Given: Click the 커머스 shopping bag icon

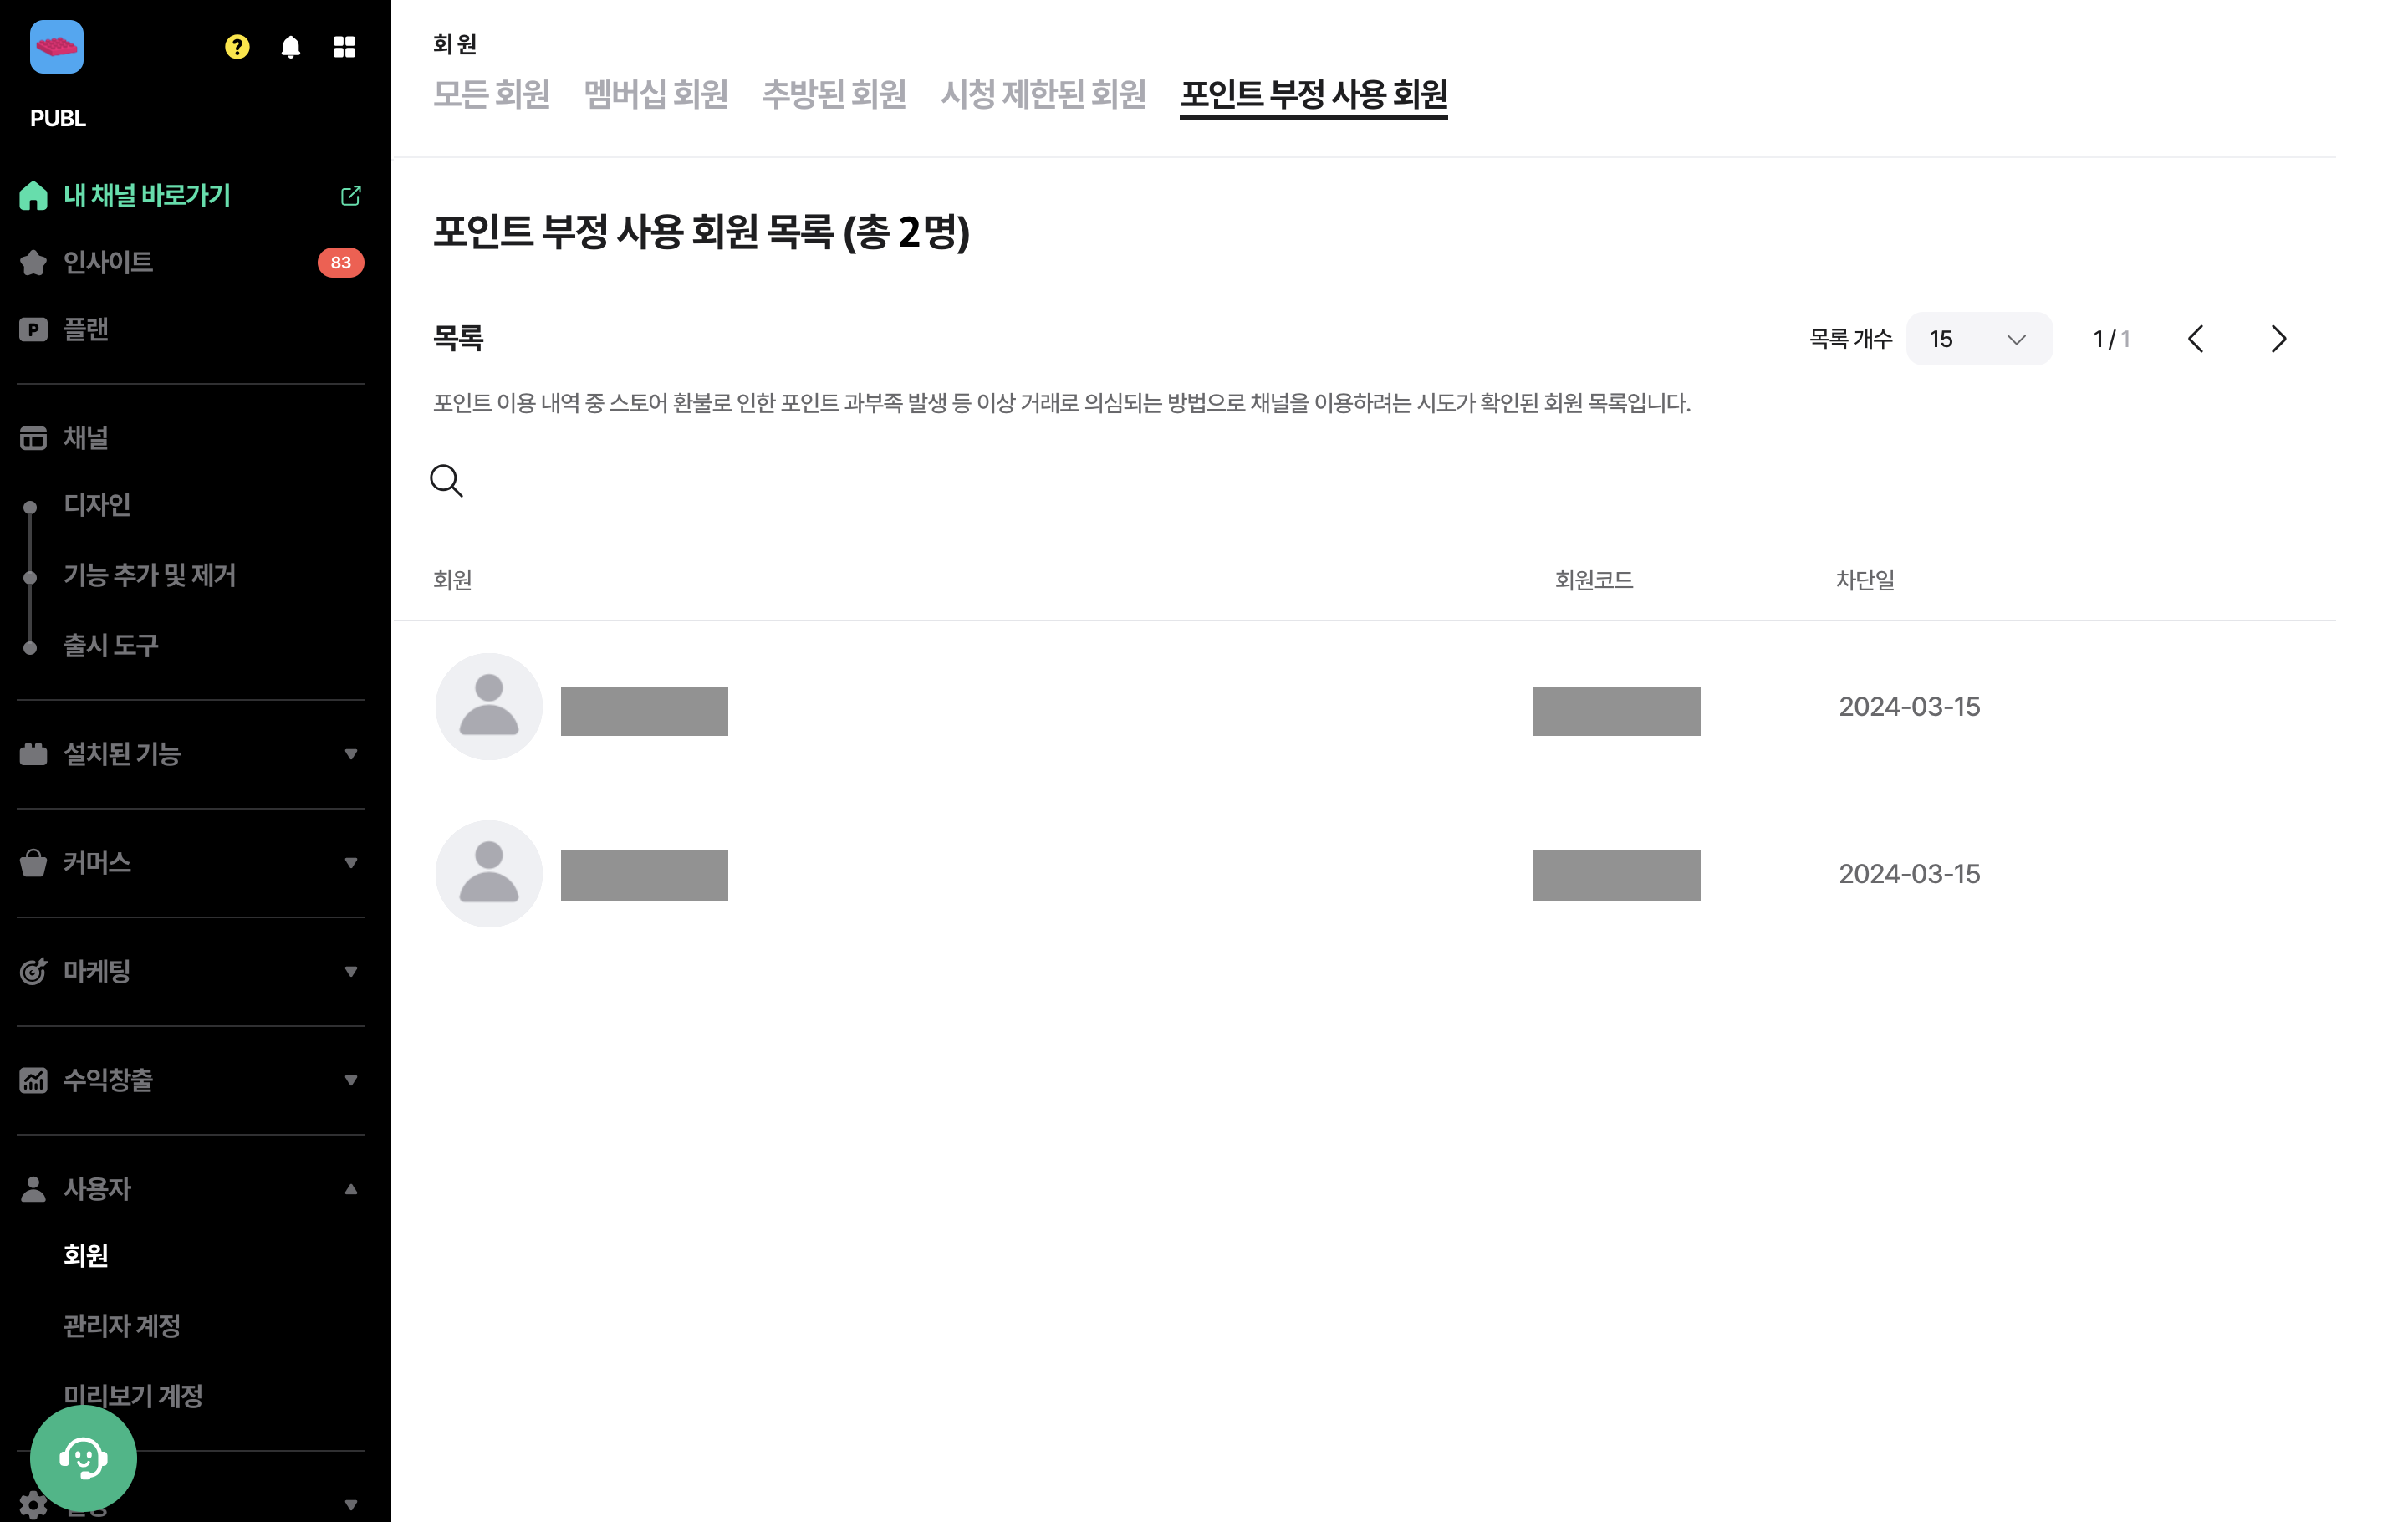Looking at the screenshot, I should (33, 862).
